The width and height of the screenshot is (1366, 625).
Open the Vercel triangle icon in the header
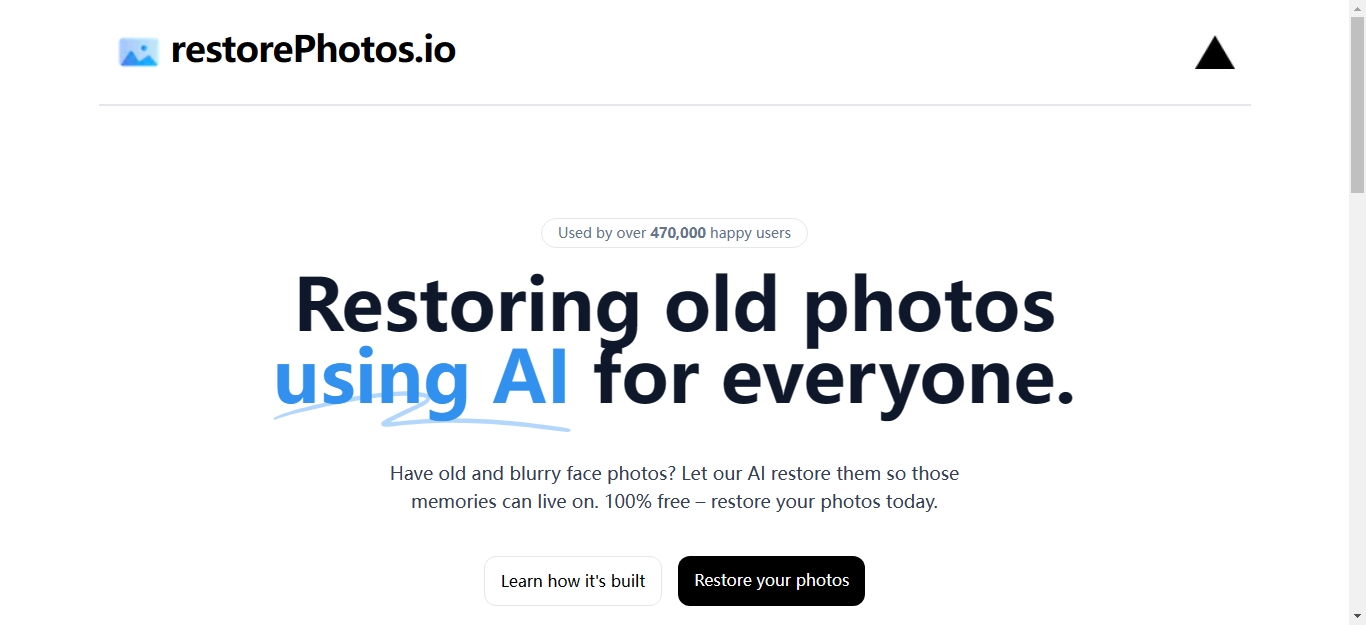click(x=1215, y=53)
